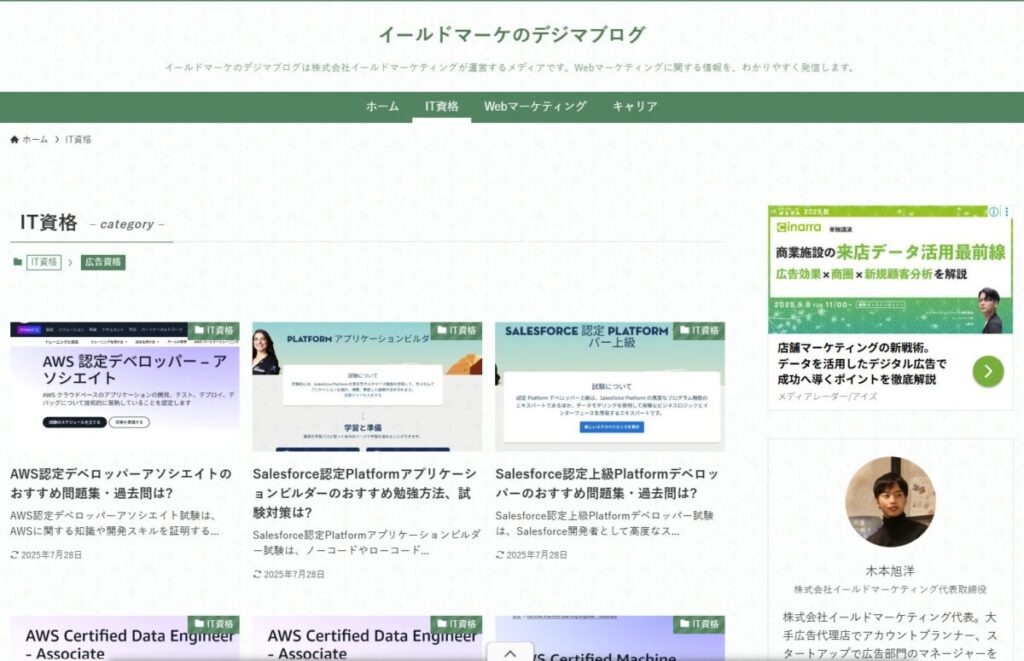
Task: Click IT資格 label on AWS Certified Machine card
Action: (699, 624)
